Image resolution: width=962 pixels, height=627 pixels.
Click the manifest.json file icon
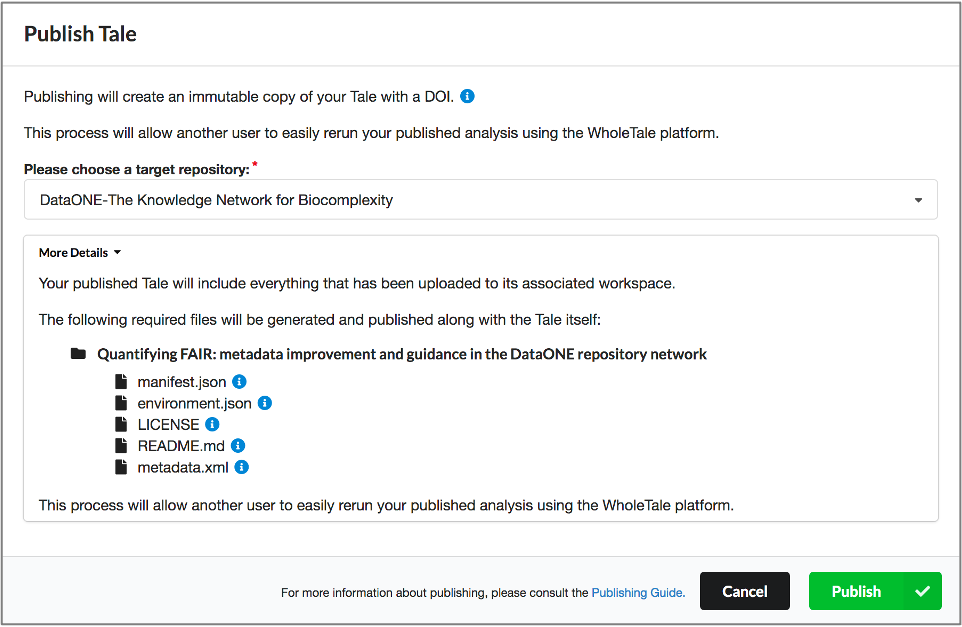click(121, 382)
